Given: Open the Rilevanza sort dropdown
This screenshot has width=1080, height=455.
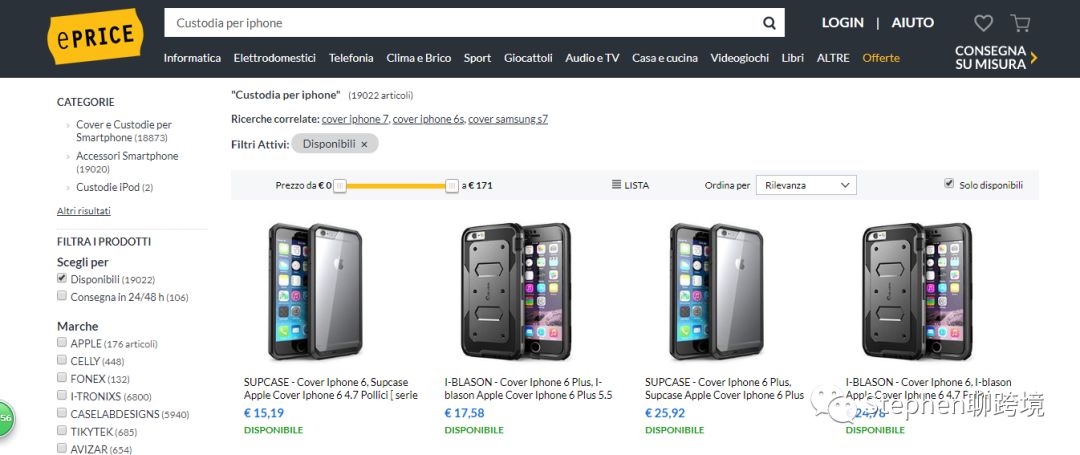Looking at the screenshot, I should 806,185.
